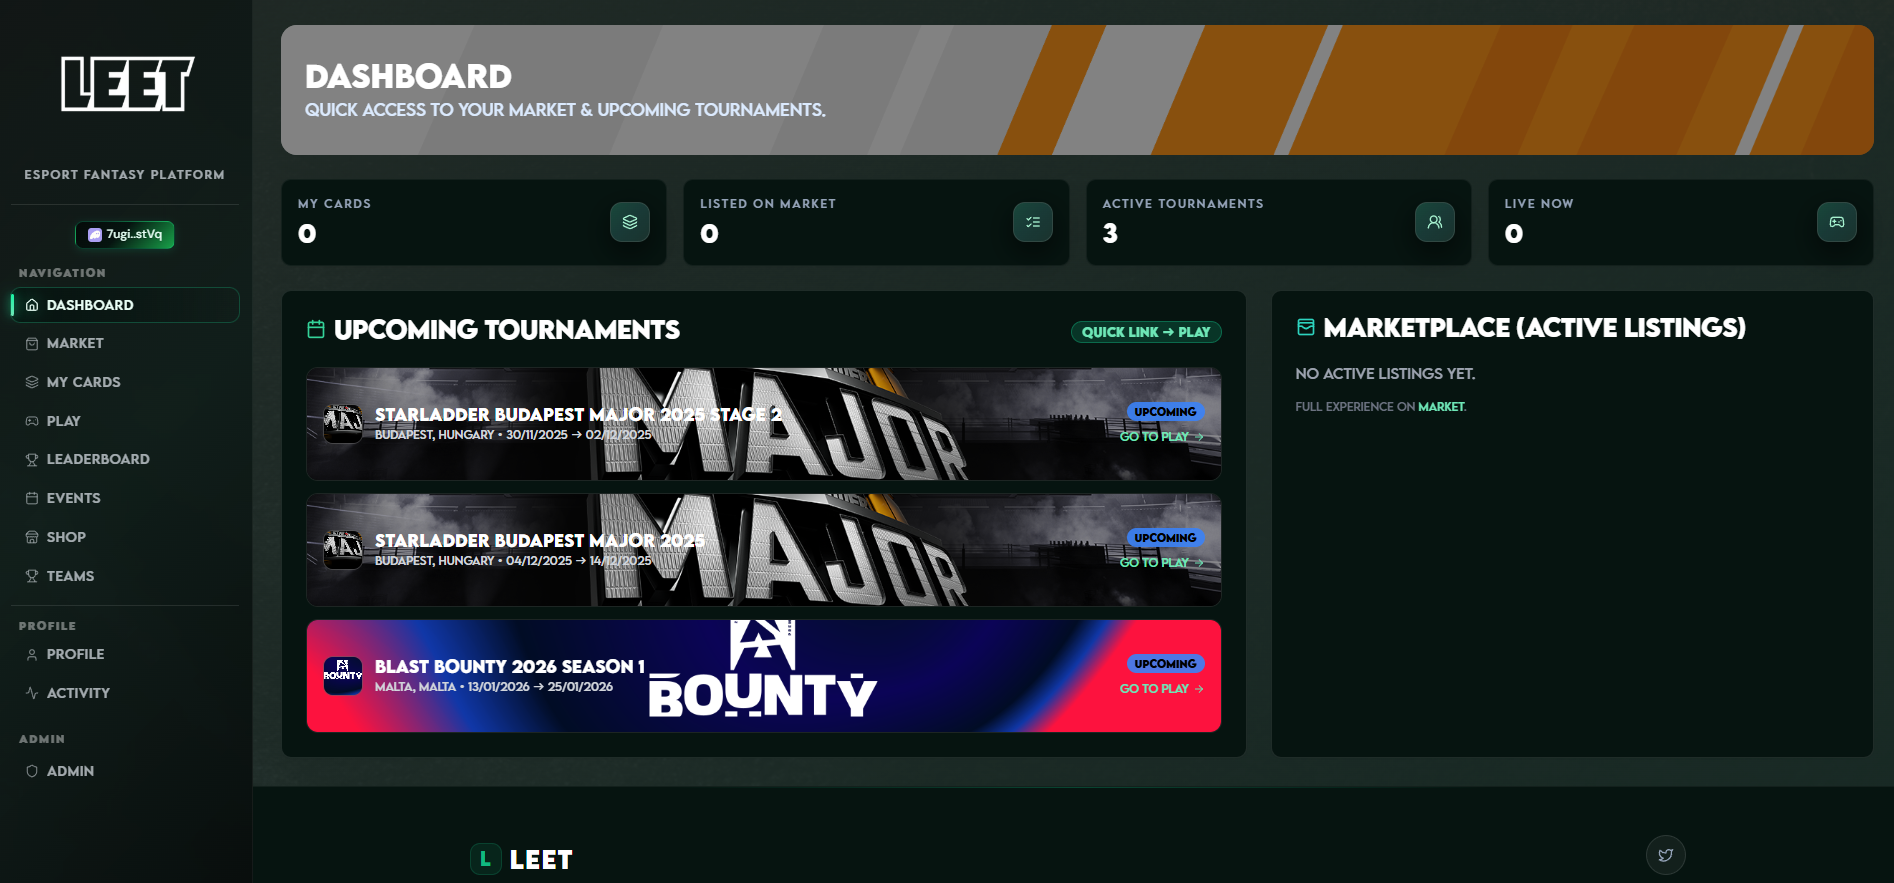Open the Market page from the sidebar

click(x=125, y=343)
